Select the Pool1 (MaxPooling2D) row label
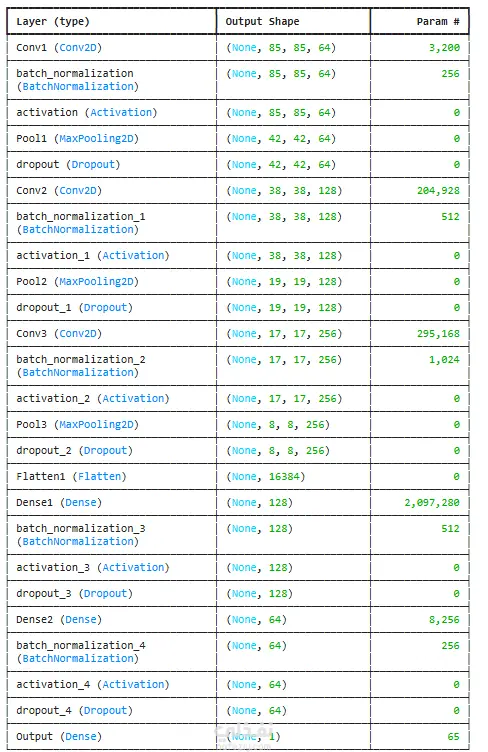488x752 pixels. [x=77, y=139]
